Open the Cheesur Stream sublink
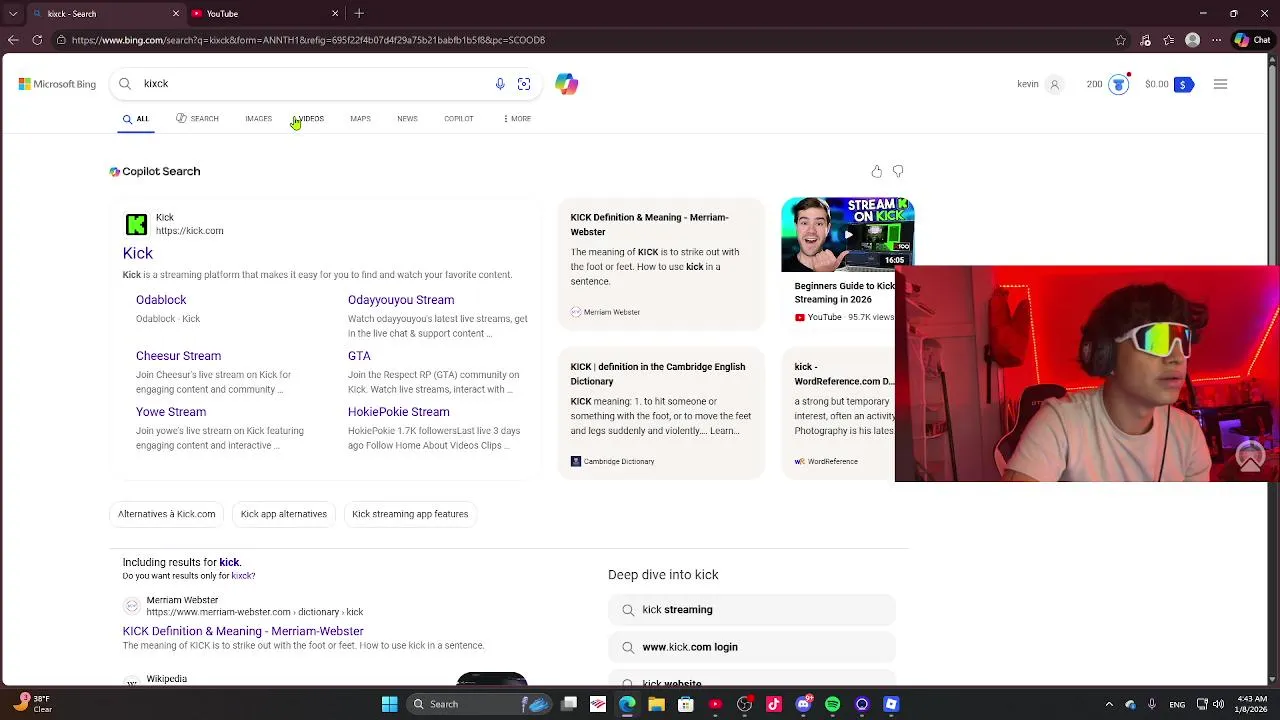This screenshot has width=1280, height=720. coord(178,356)
